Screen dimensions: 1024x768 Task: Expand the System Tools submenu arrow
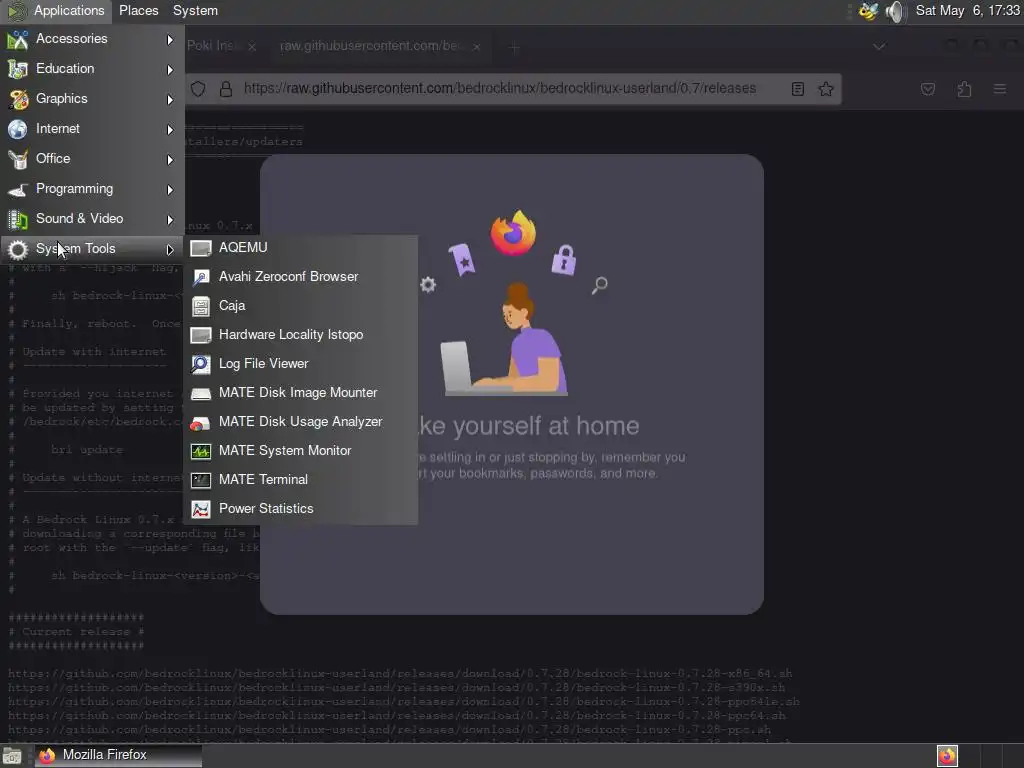click(x=170, y=249)
